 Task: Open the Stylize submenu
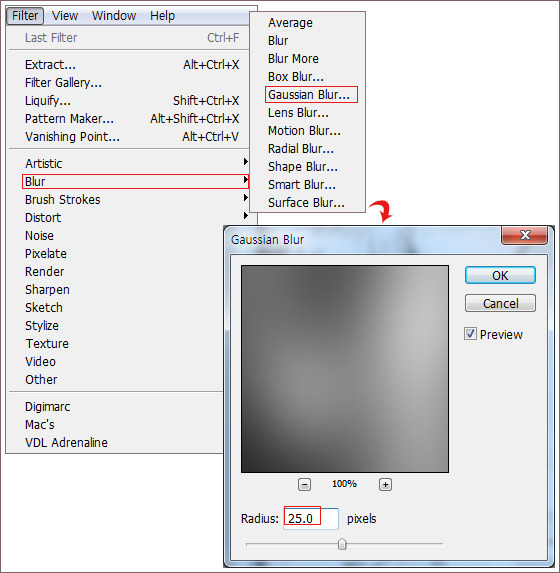[42, 326]
